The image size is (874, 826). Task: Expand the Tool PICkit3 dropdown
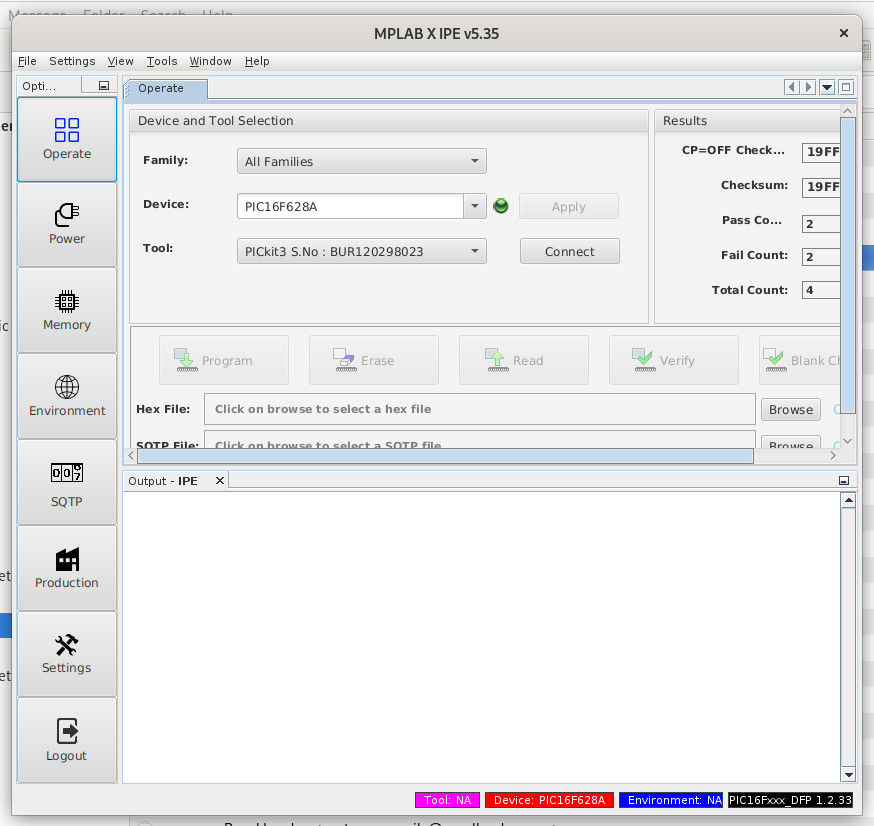(362, 251)
